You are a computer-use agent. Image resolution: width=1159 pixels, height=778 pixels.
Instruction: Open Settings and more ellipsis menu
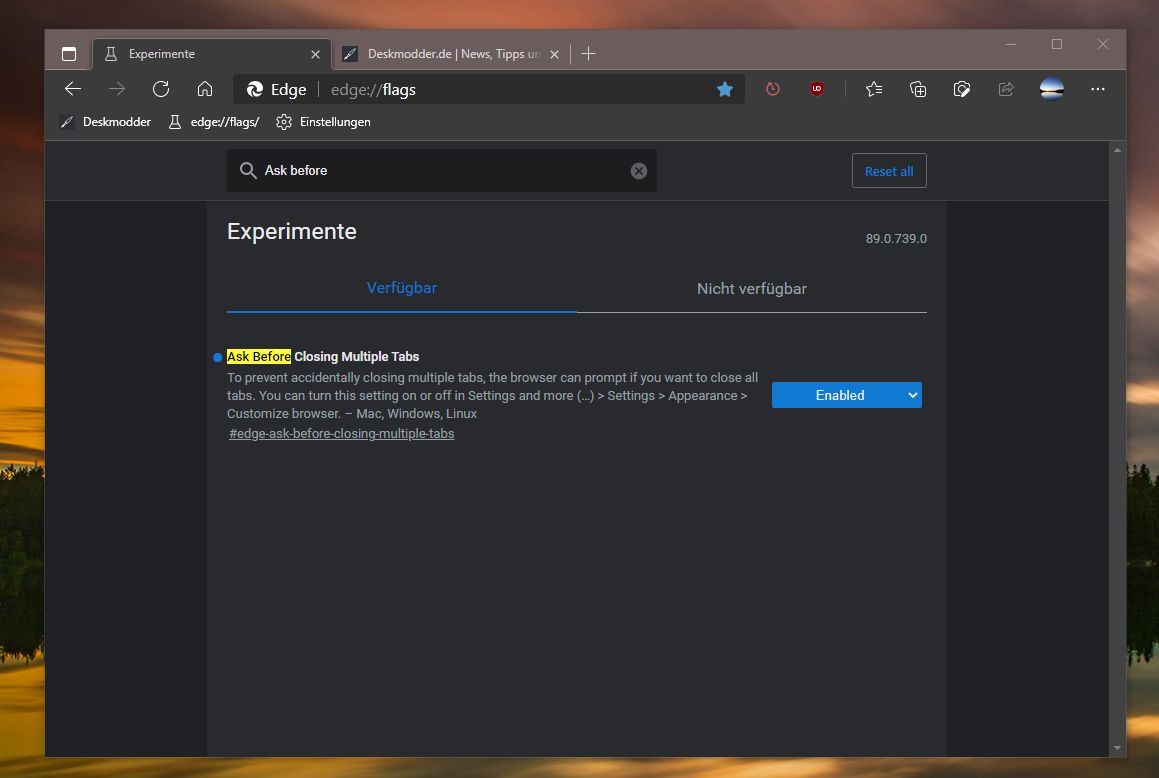[1098, 89]
